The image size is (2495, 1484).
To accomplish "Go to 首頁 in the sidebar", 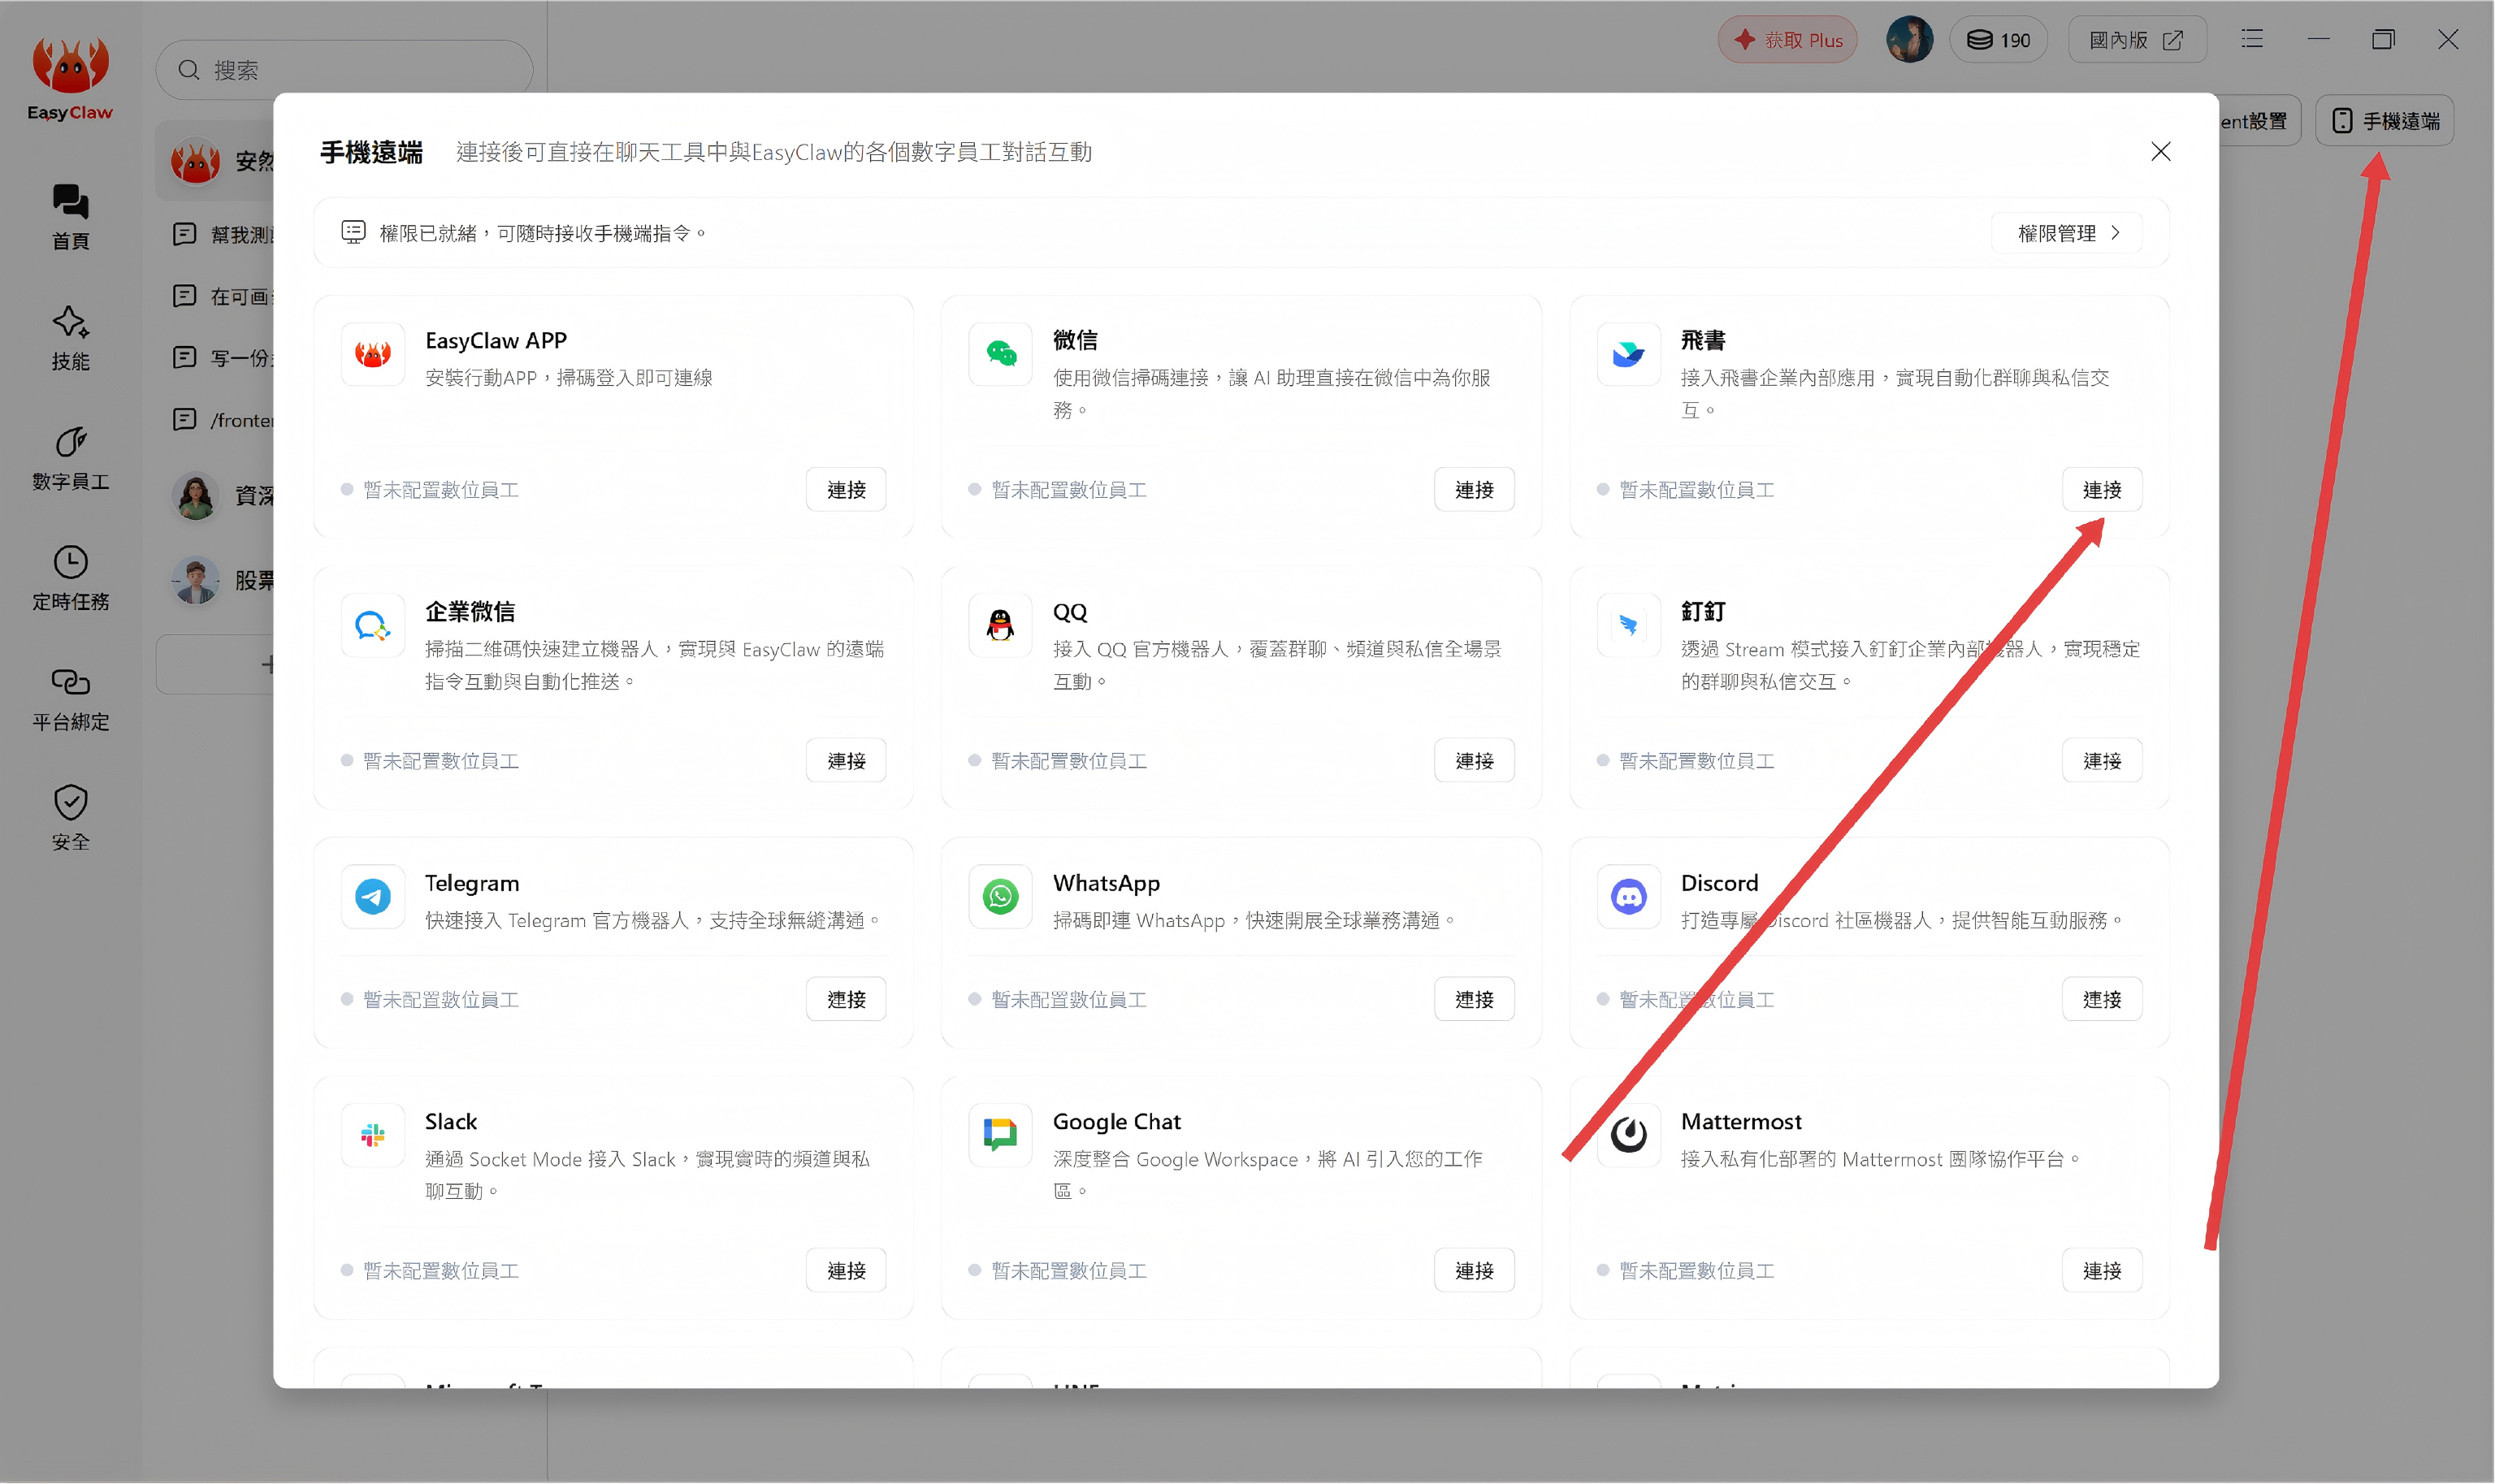I will pos(70,216).
